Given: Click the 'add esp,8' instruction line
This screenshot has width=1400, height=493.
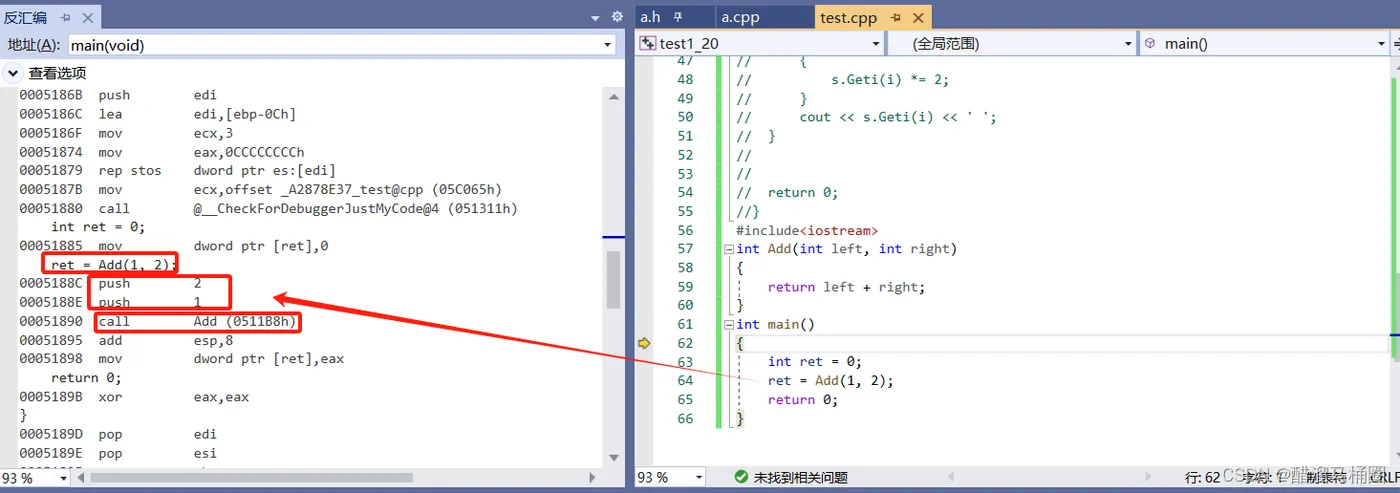Looking at the screenshot, I should click(x=126, y=340).
